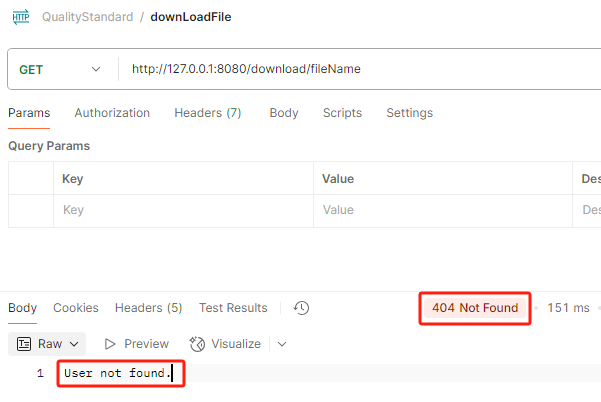Click the 151 ms response time
Screen dimensions: 601x402
click(568, 308)
